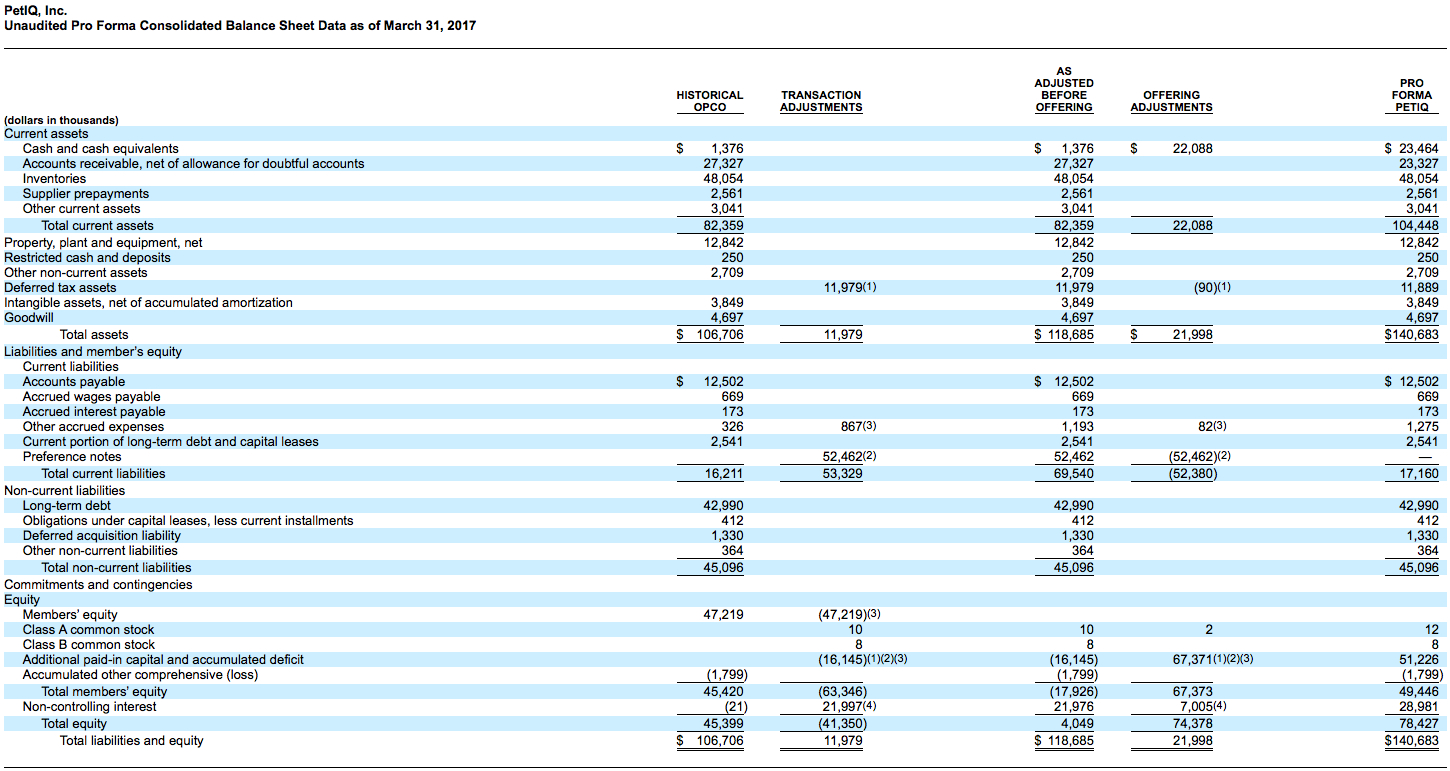Click the offering adjustment '(90)(1)' for deferred taxes

click(x=1212, y=287)
